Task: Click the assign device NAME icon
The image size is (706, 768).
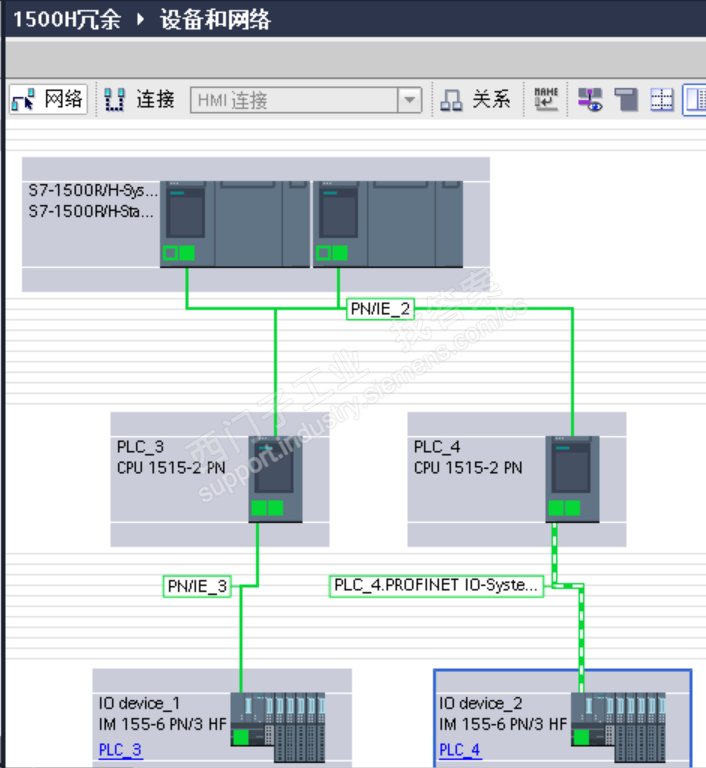Action: [546, 99]
